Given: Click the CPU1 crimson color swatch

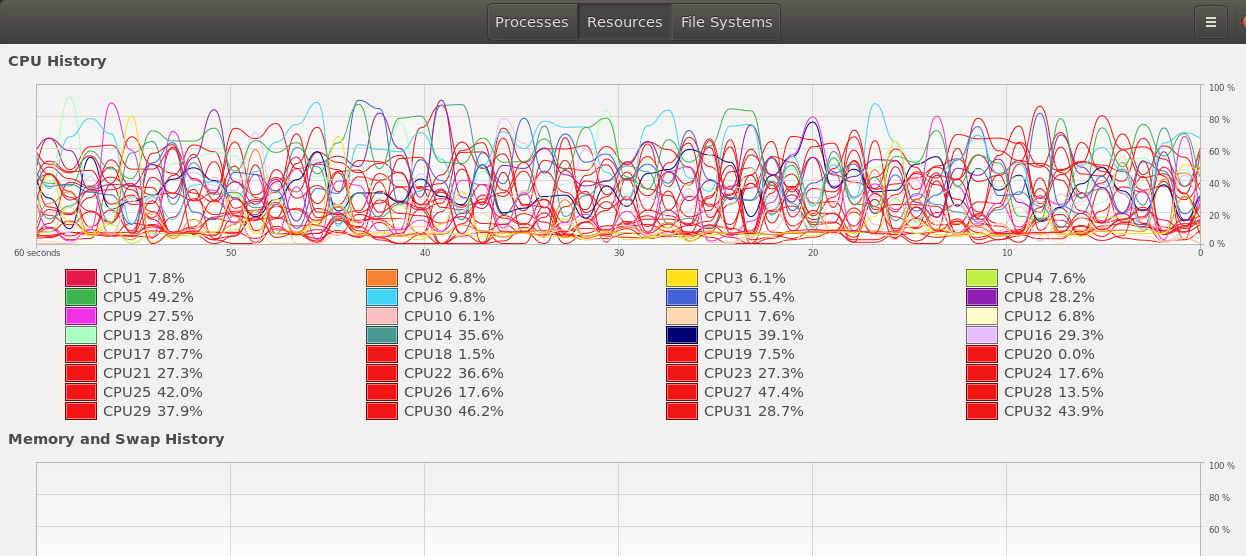Looking at the screenshot, I should point(81,278).
